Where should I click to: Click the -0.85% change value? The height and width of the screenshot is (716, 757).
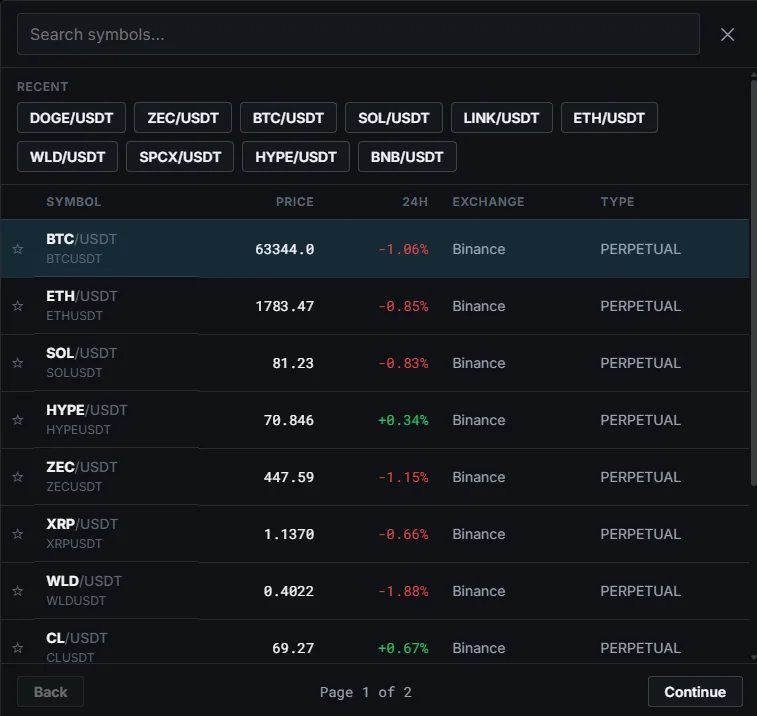coord(403,306)
